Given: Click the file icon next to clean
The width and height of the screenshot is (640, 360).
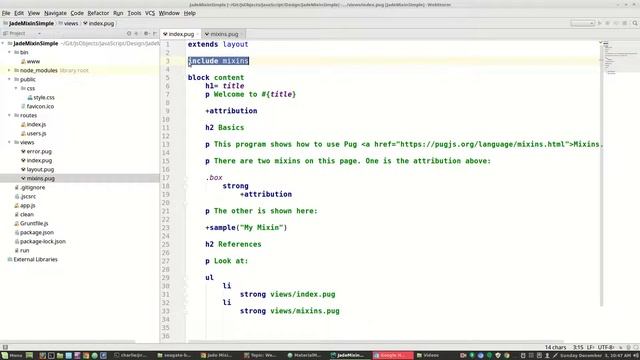Looking at the screenshot, I should [17, 214].
